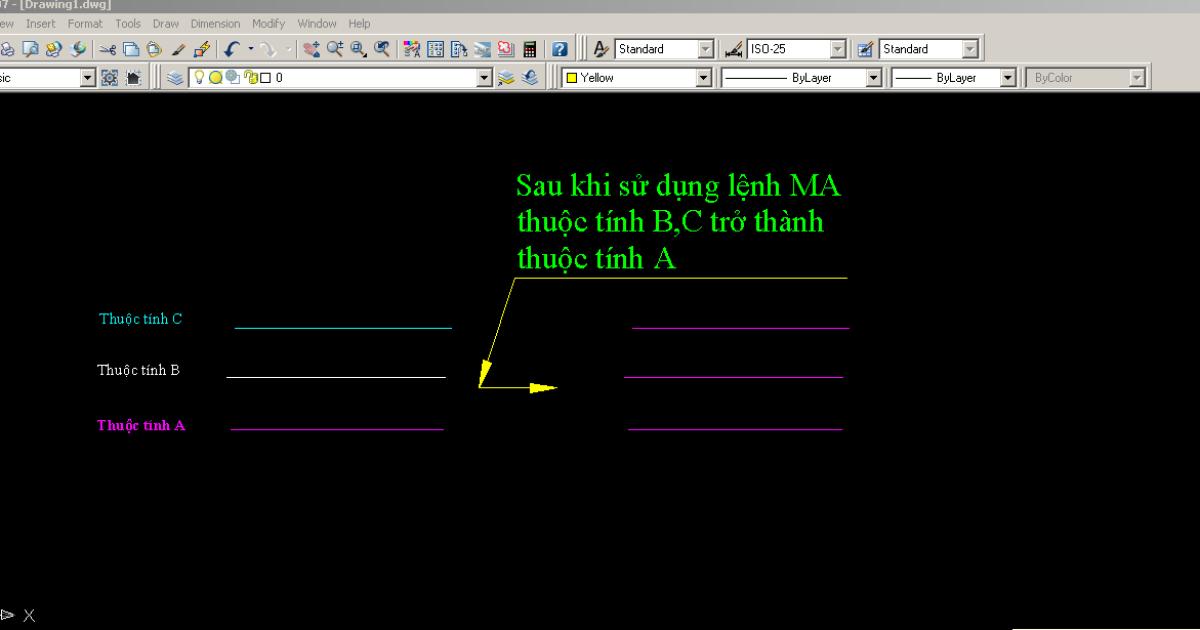Toggle layer 0 viewport freeze icon
Screen dimensions: 1200x630
coord(231,77)
